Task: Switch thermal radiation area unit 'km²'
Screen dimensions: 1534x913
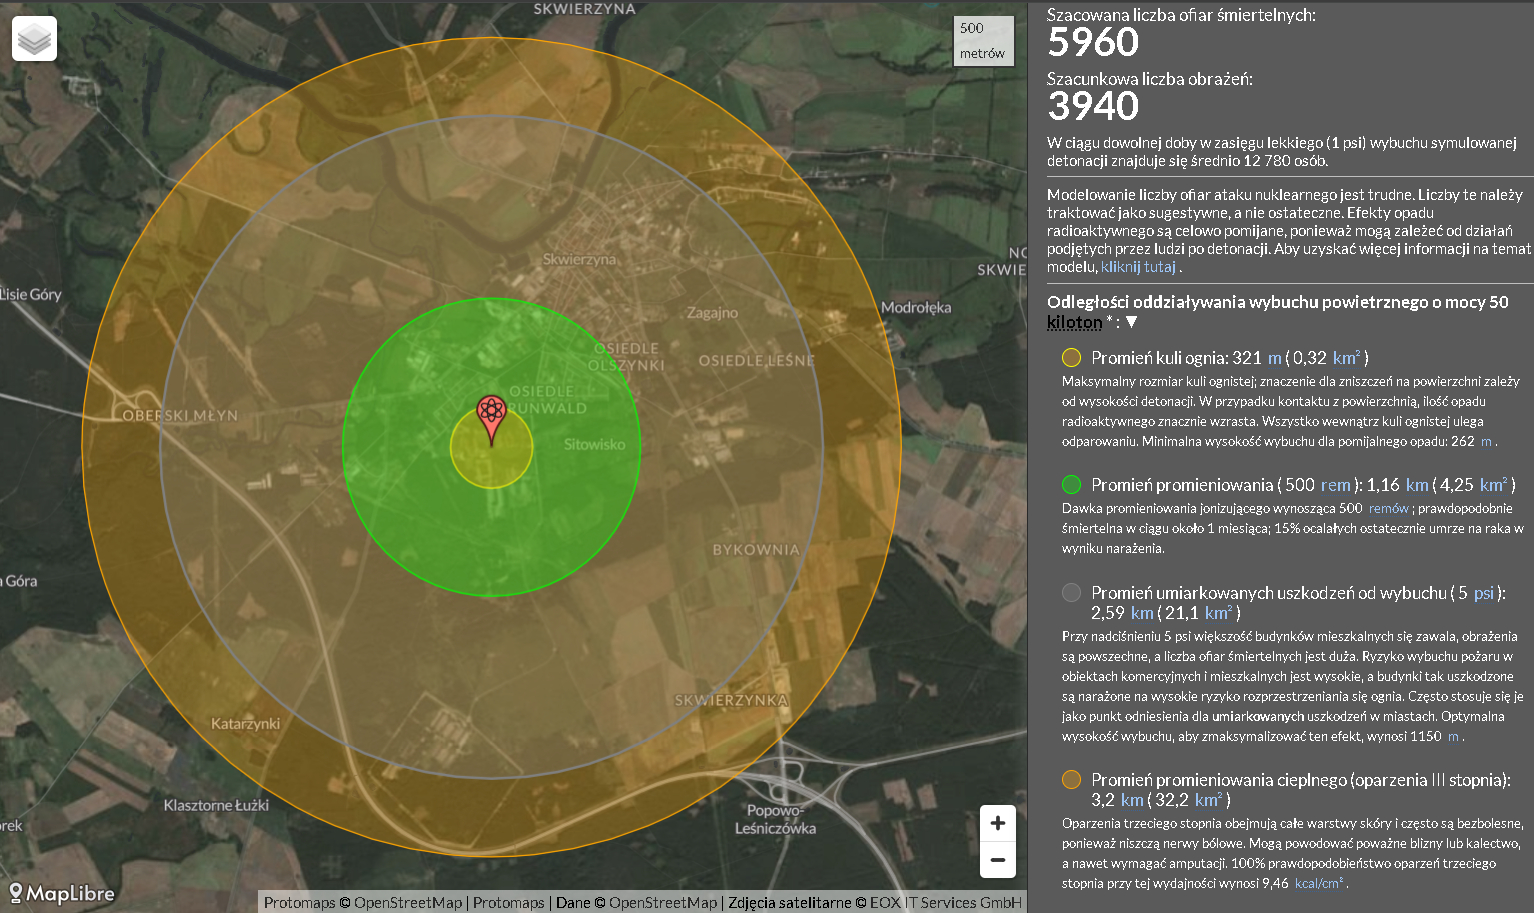Action: click(1208, 800)
